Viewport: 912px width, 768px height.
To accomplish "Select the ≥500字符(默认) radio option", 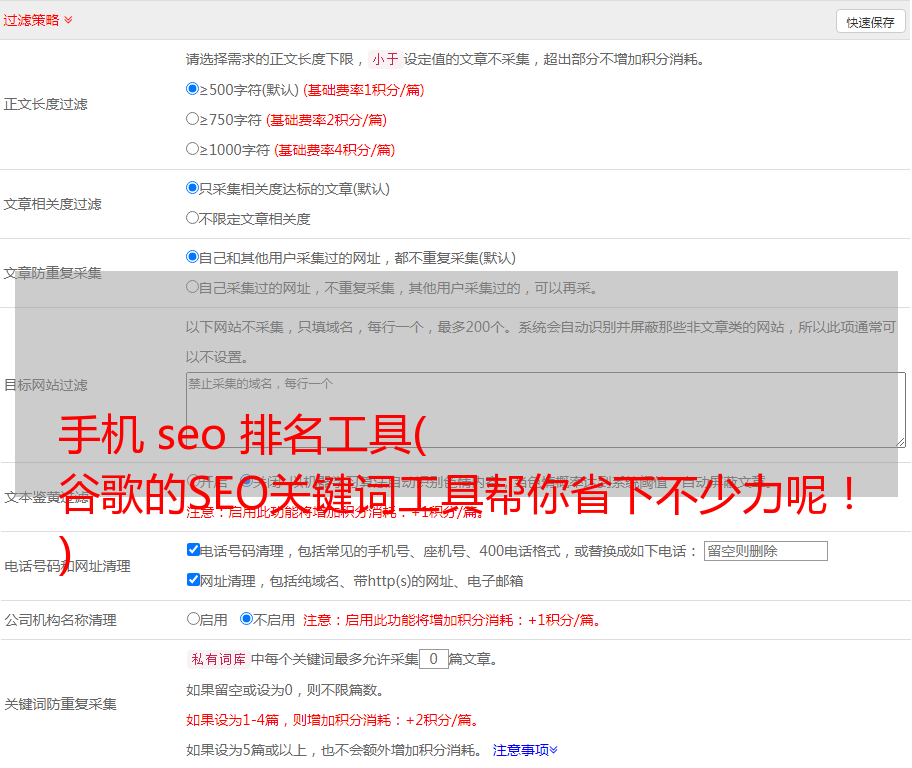I will click(193, 89).
